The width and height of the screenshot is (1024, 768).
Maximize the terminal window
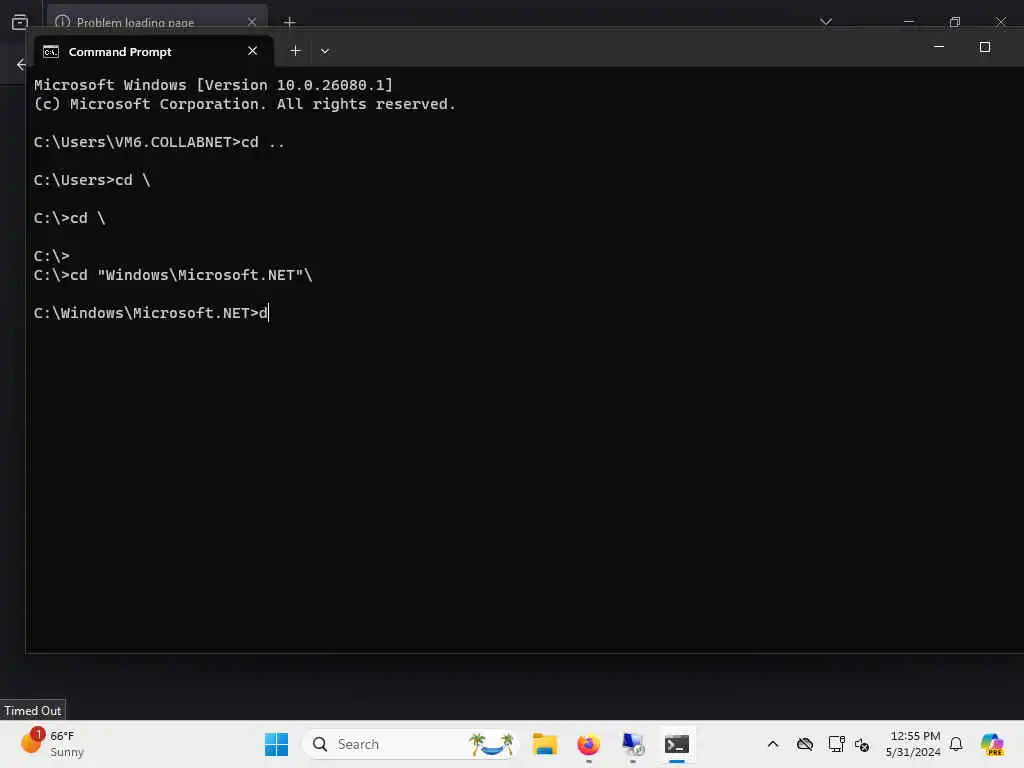point(985,47)
